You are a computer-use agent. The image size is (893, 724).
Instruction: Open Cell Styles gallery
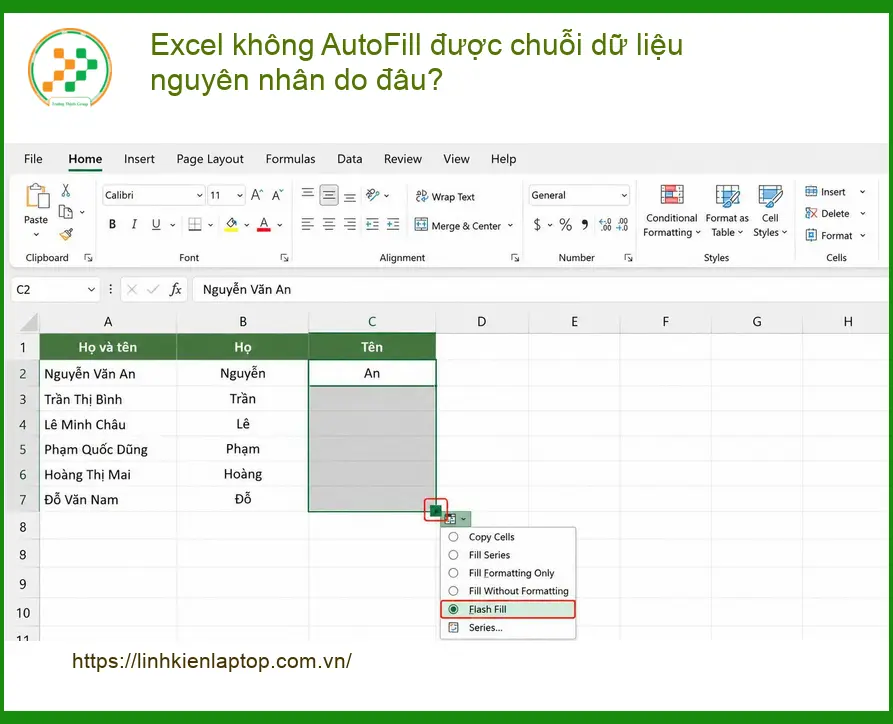(770, 211)
